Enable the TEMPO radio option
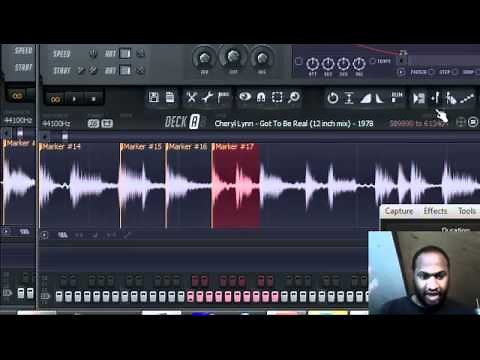 click(x=373, y=61)
